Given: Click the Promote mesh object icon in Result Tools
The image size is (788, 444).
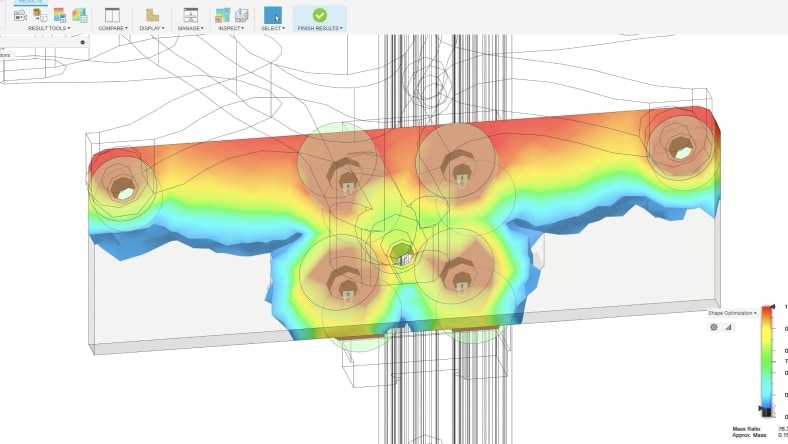Looking at the screenshot, I should pos(40,15).
